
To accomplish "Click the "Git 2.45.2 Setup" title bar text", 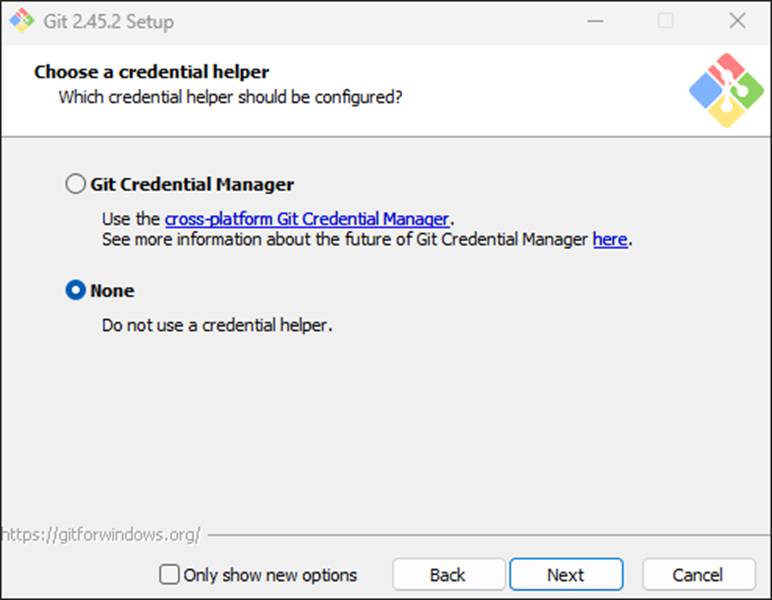I will click(110, 21).
